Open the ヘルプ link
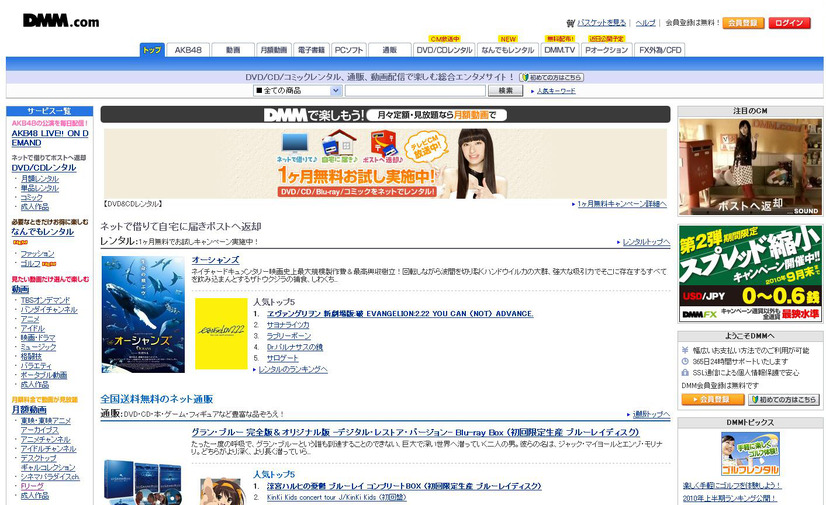This screenshot has width=826, height=505. click(645, 23)
